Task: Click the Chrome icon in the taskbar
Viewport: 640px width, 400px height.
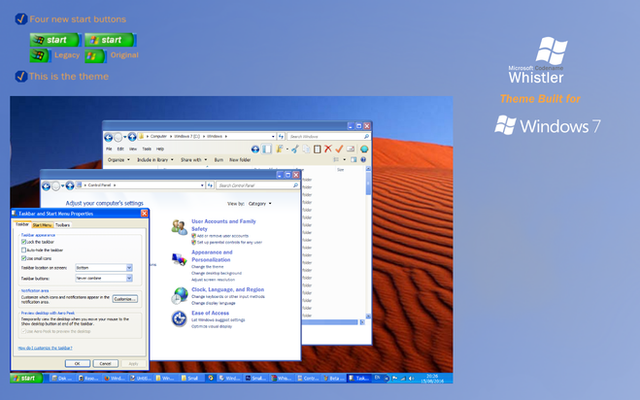Action: click(x=211, y=378)
